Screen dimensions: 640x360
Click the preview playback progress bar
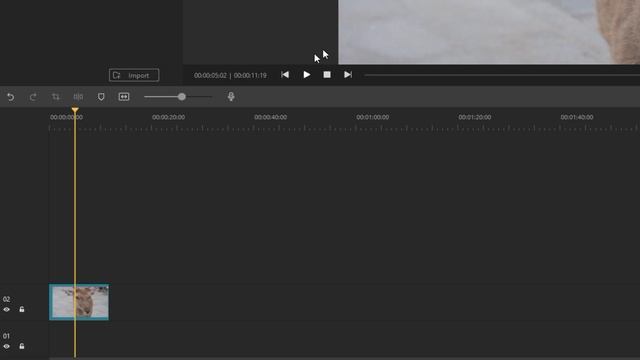point(502,75)
